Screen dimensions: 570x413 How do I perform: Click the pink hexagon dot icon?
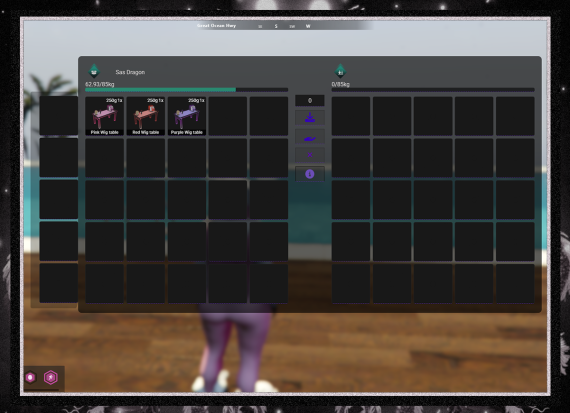point(31,377)
